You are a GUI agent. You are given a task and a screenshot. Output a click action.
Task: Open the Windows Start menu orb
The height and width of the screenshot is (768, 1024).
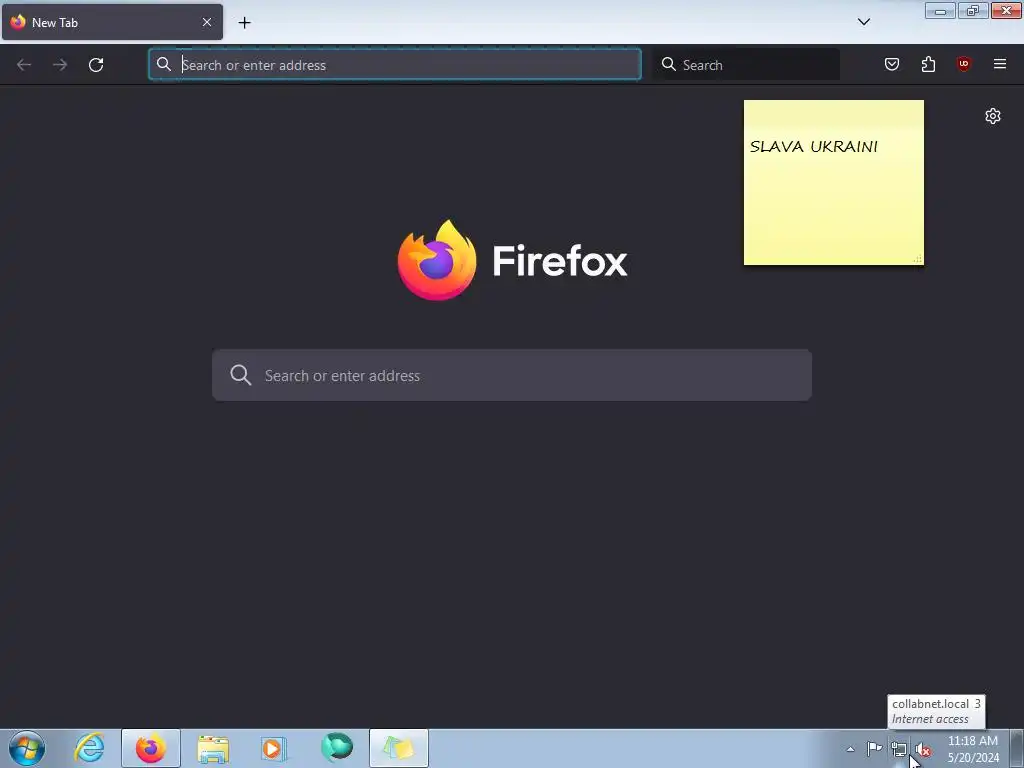27,748
